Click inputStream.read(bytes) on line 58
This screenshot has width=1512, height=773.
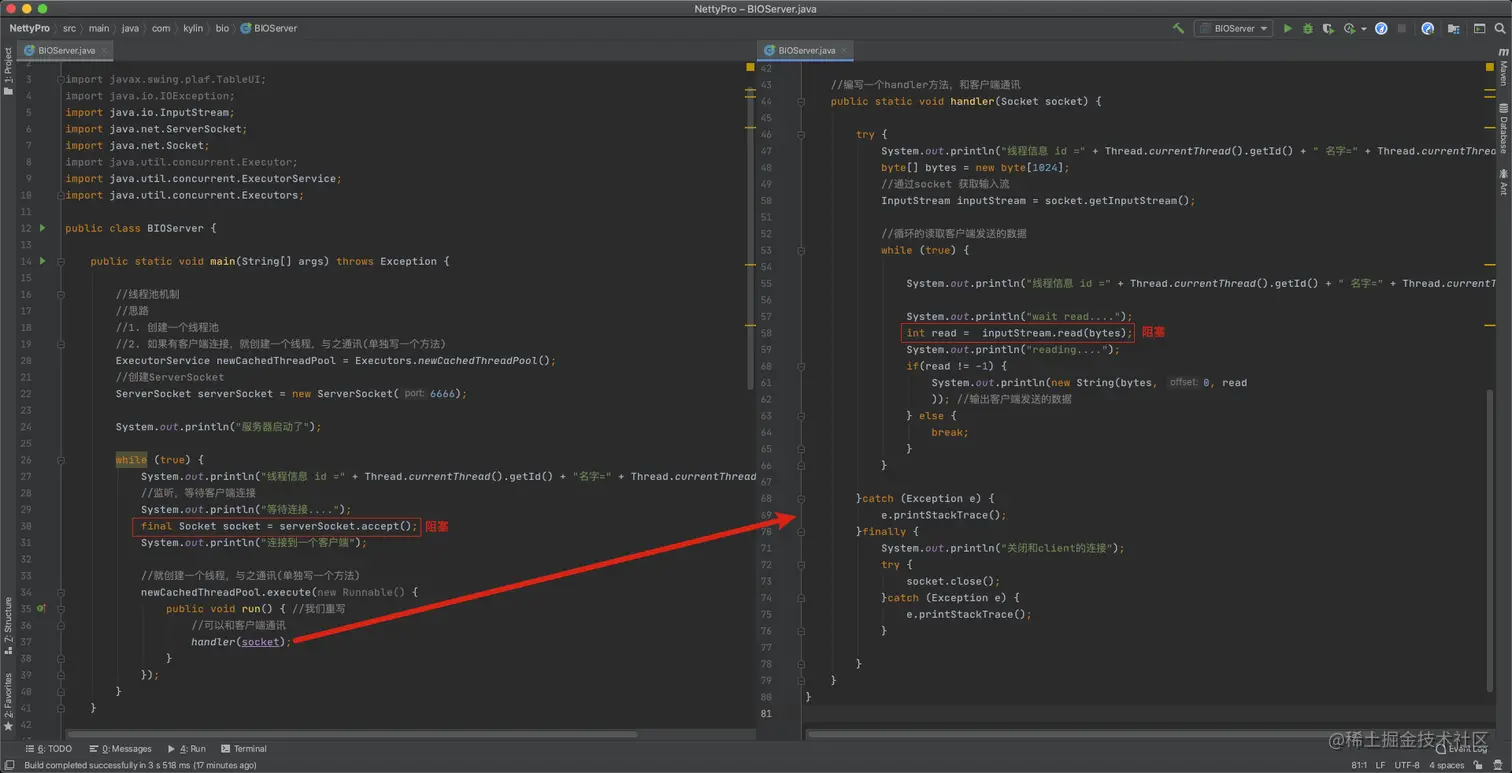(x=1055, y=333)
